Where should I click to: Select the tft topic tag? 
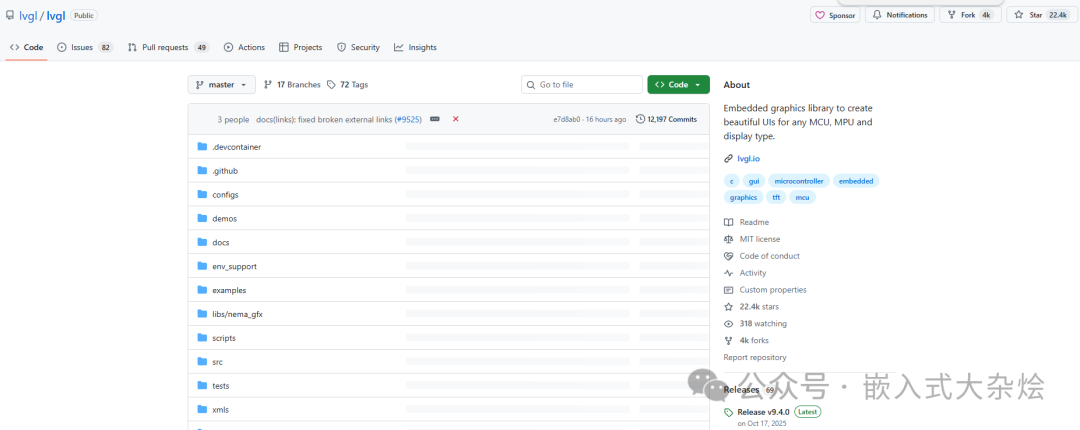(776, 197)
